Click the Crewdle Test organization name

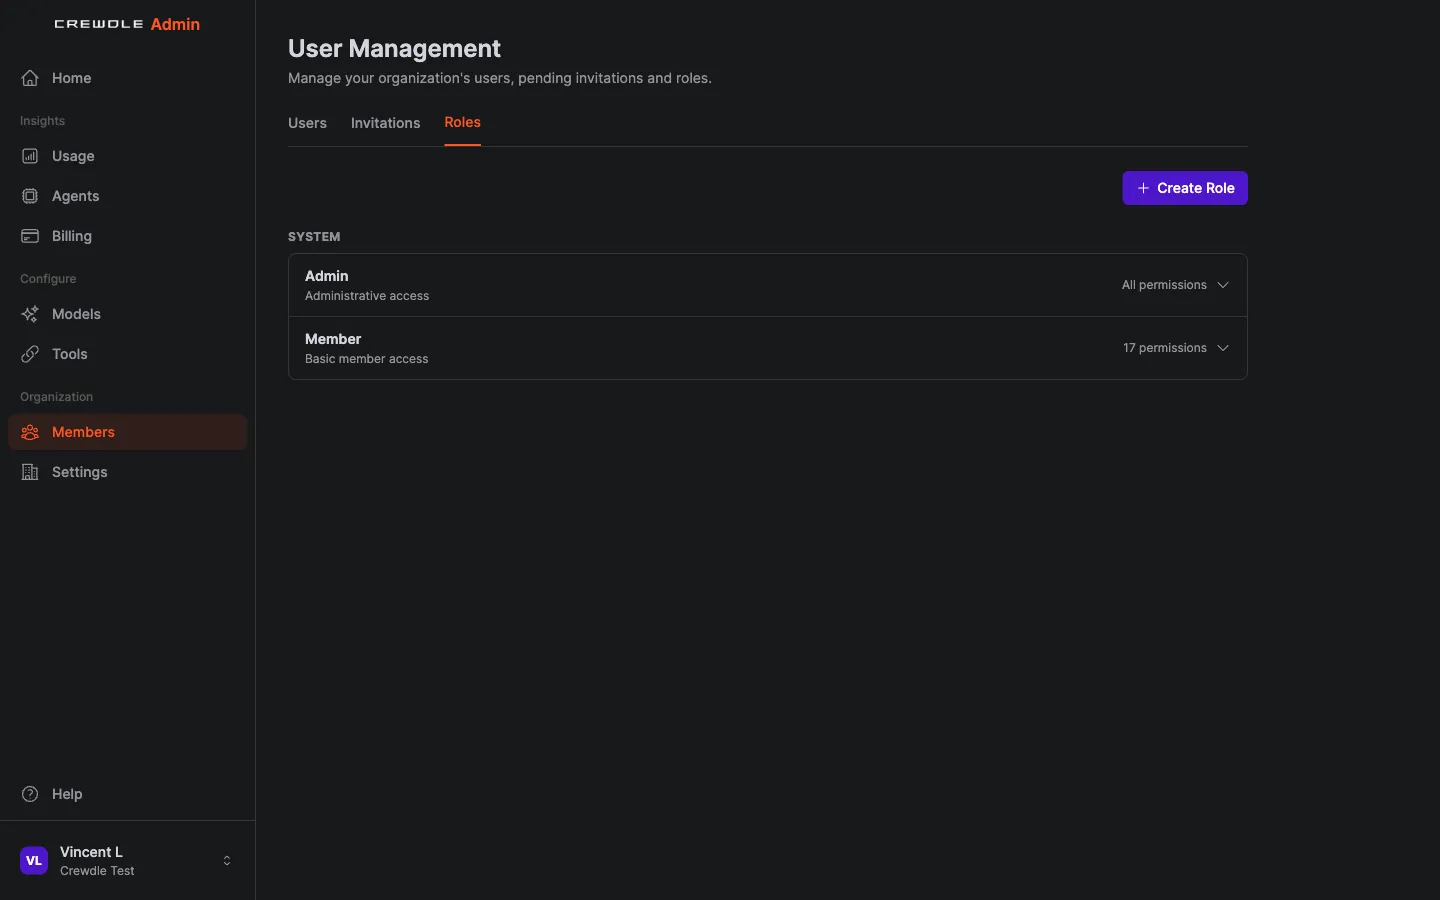pos(97,871)
